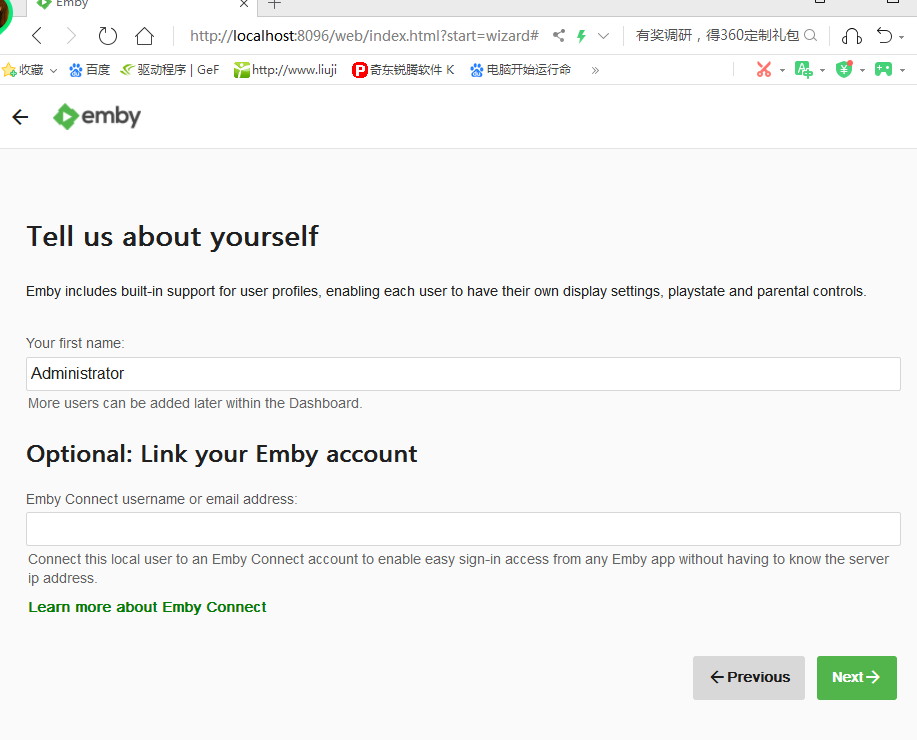The height and width of the screenshot is (740, 917).
Task: Click the green translate icon
Action: [804, 70]
